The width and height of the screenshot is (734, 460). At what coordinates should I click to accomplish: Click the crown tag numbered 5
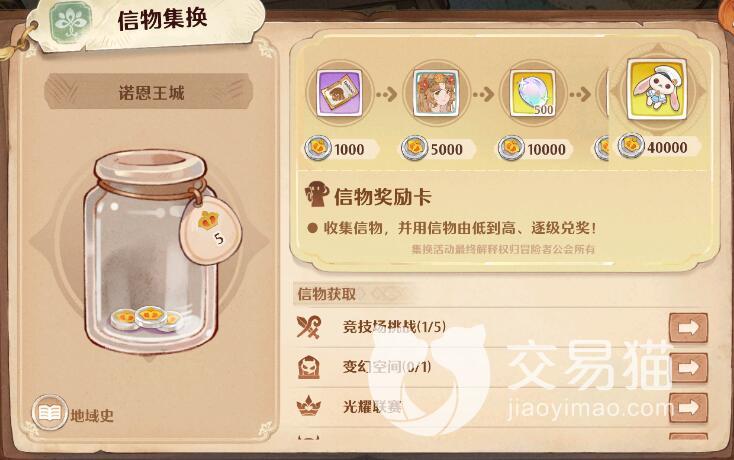pos(211,230)
